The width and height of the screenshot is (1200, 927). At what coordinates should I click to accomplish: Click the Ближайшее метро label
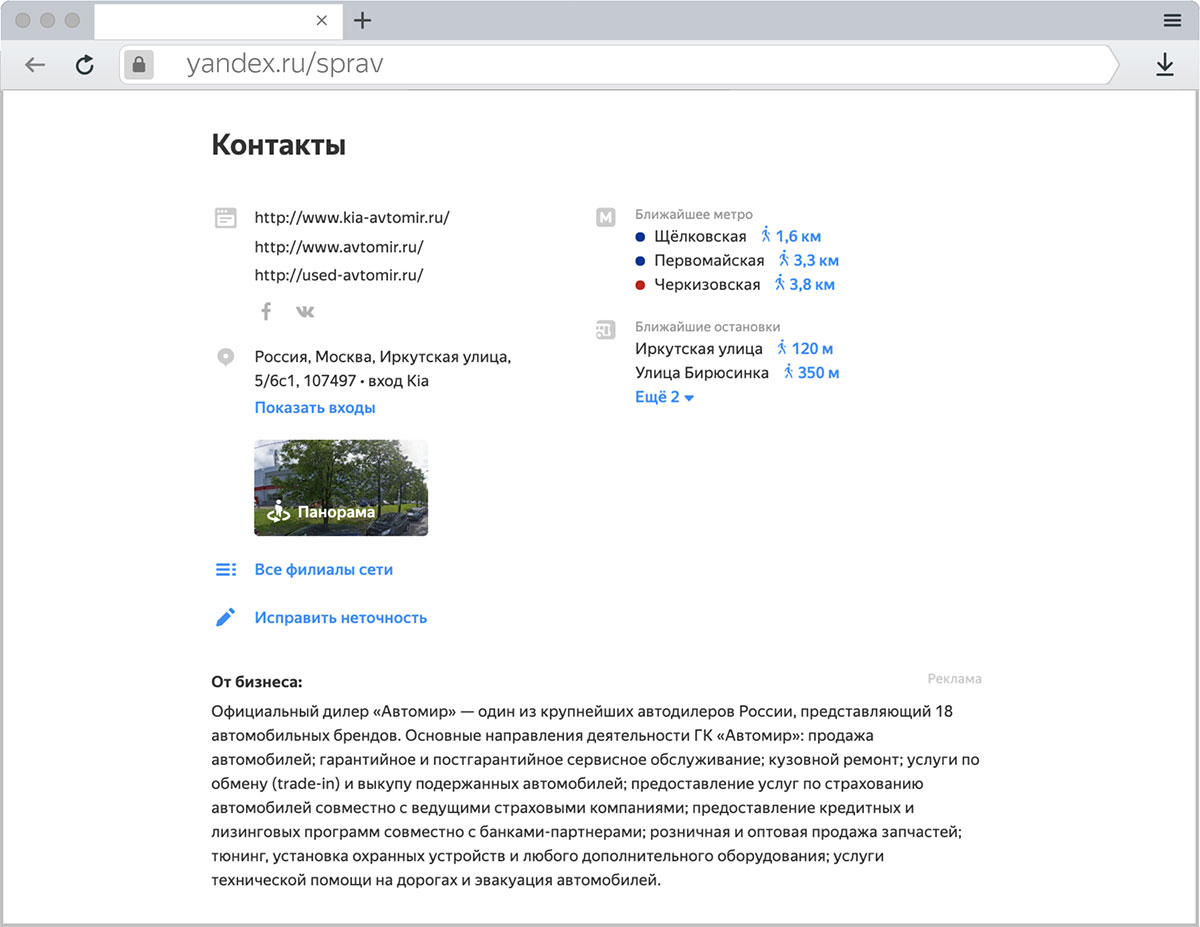[x=694, y=215]
